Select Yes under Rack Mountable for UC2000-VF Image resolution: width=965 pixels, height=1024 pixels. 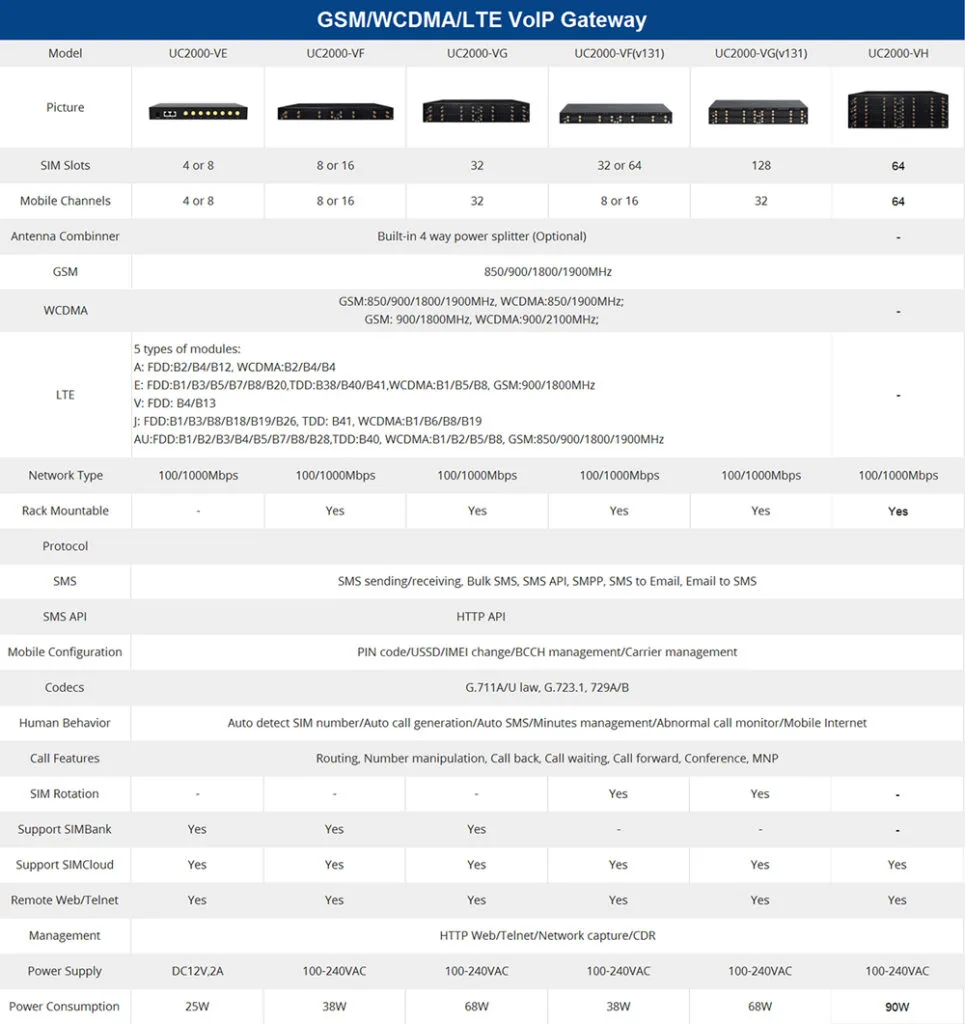(x=334, y=510)
